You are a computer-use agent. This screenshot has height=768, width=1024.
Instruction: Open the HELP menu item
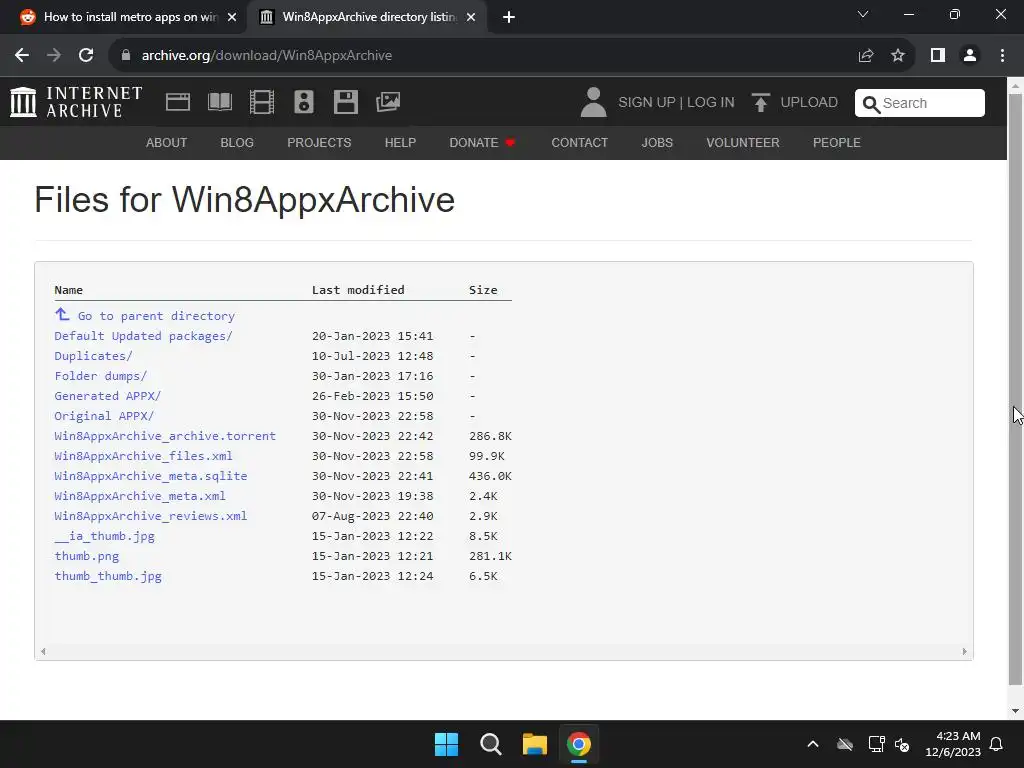[400, 142]
